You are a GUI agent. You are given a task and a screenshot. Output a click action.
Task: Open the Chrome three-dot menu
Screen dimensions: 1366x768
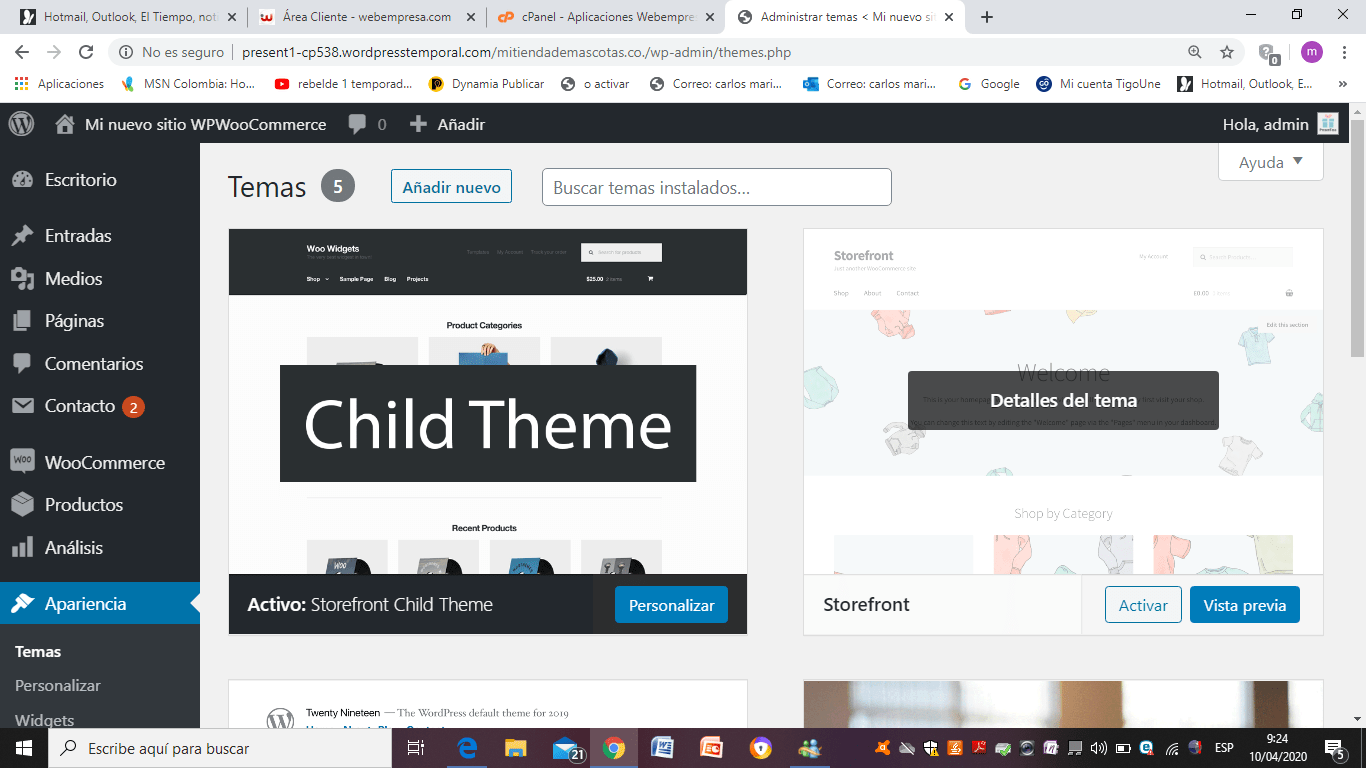tap(1343, 52)
